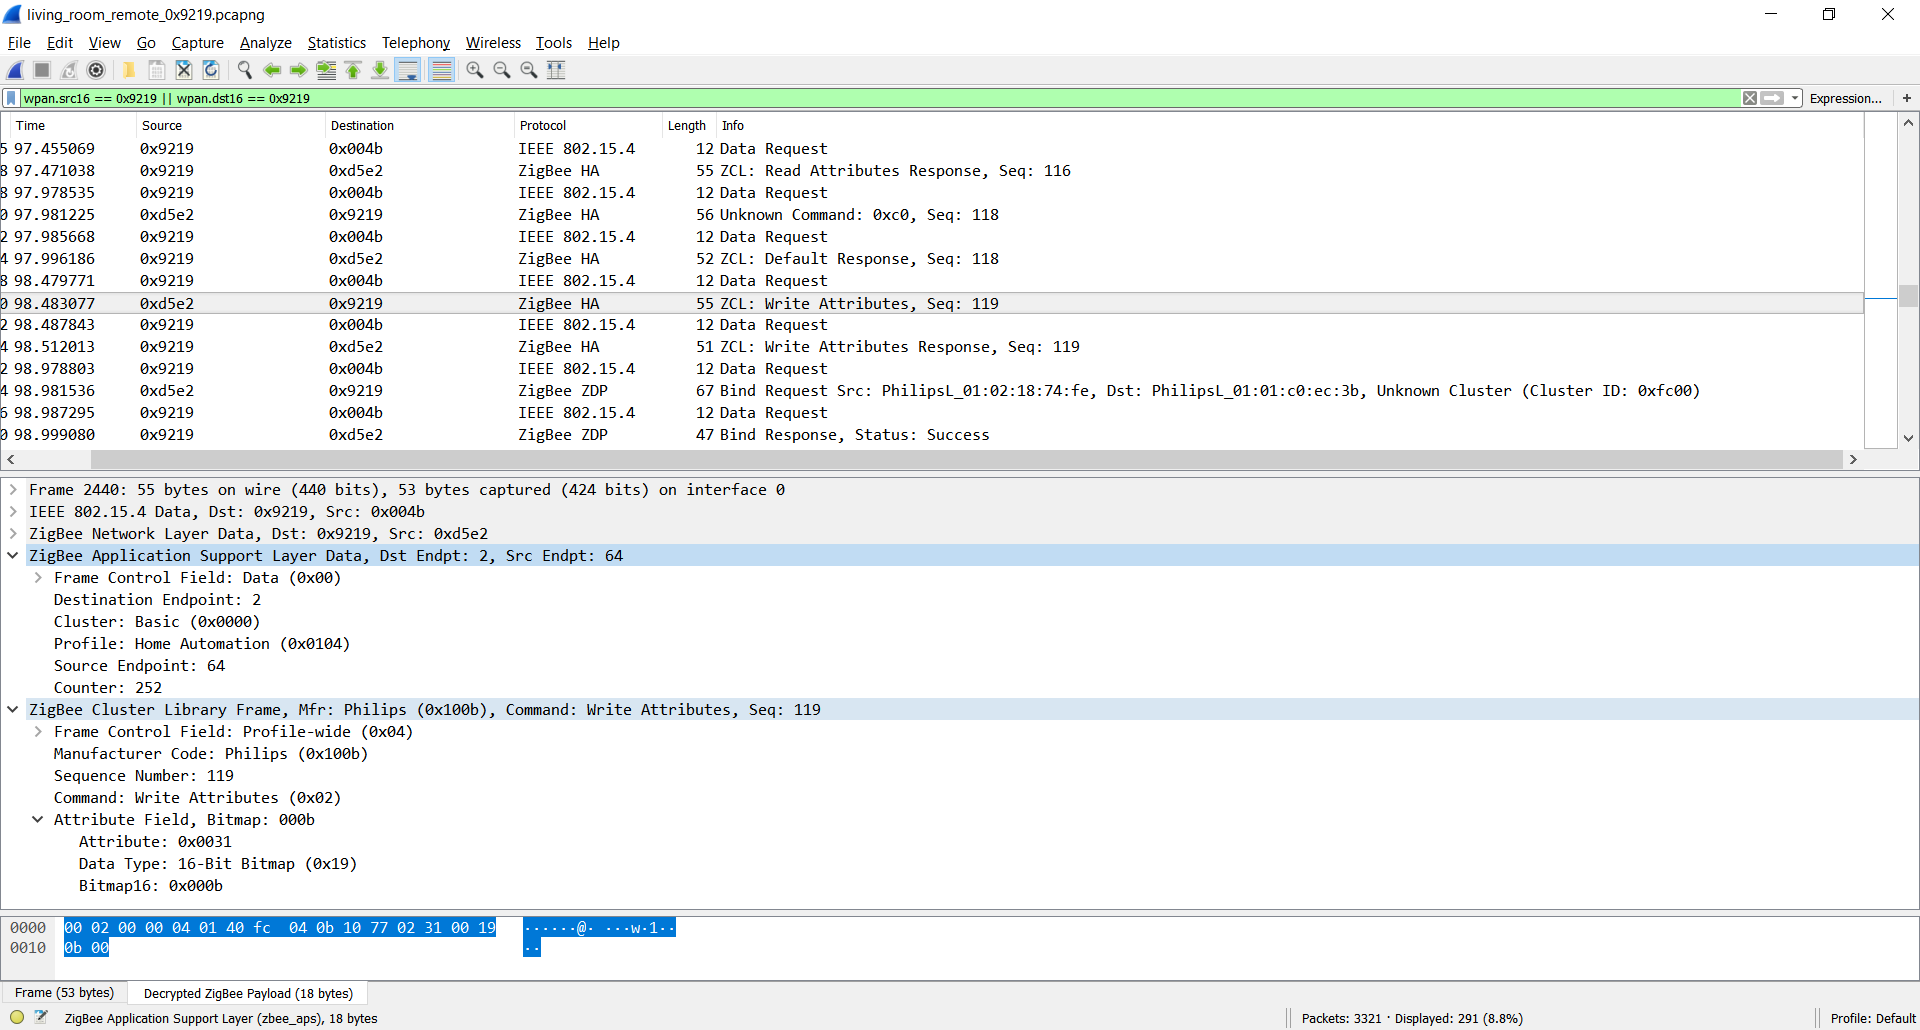Expand the Frame 2440 tree node
Screen dimensions: 1920x1030
(13, 490)
